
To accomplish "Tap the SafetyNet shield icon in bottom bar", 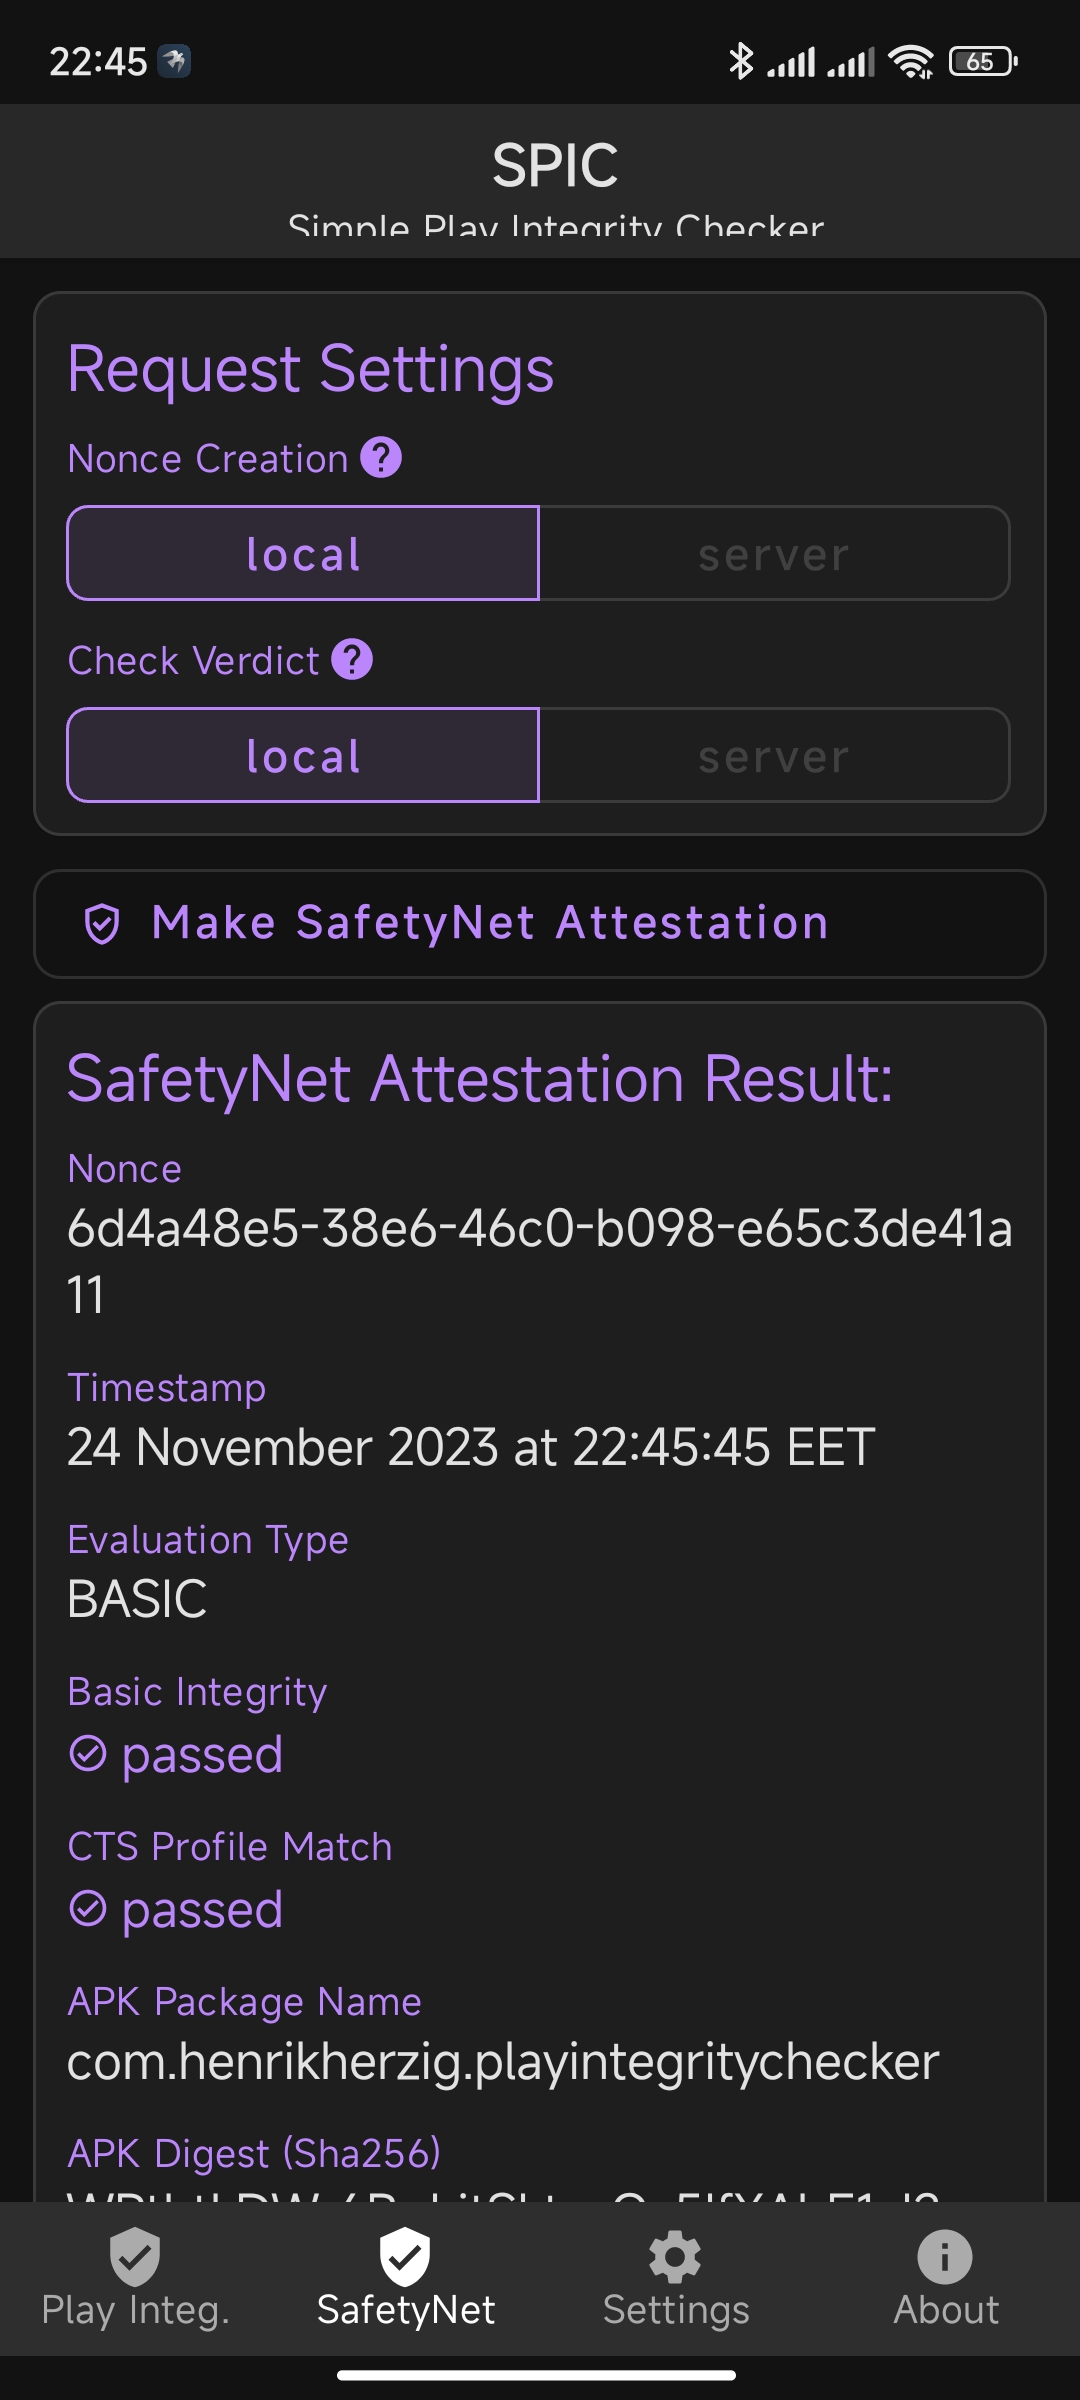I will tap(405, 2257).
